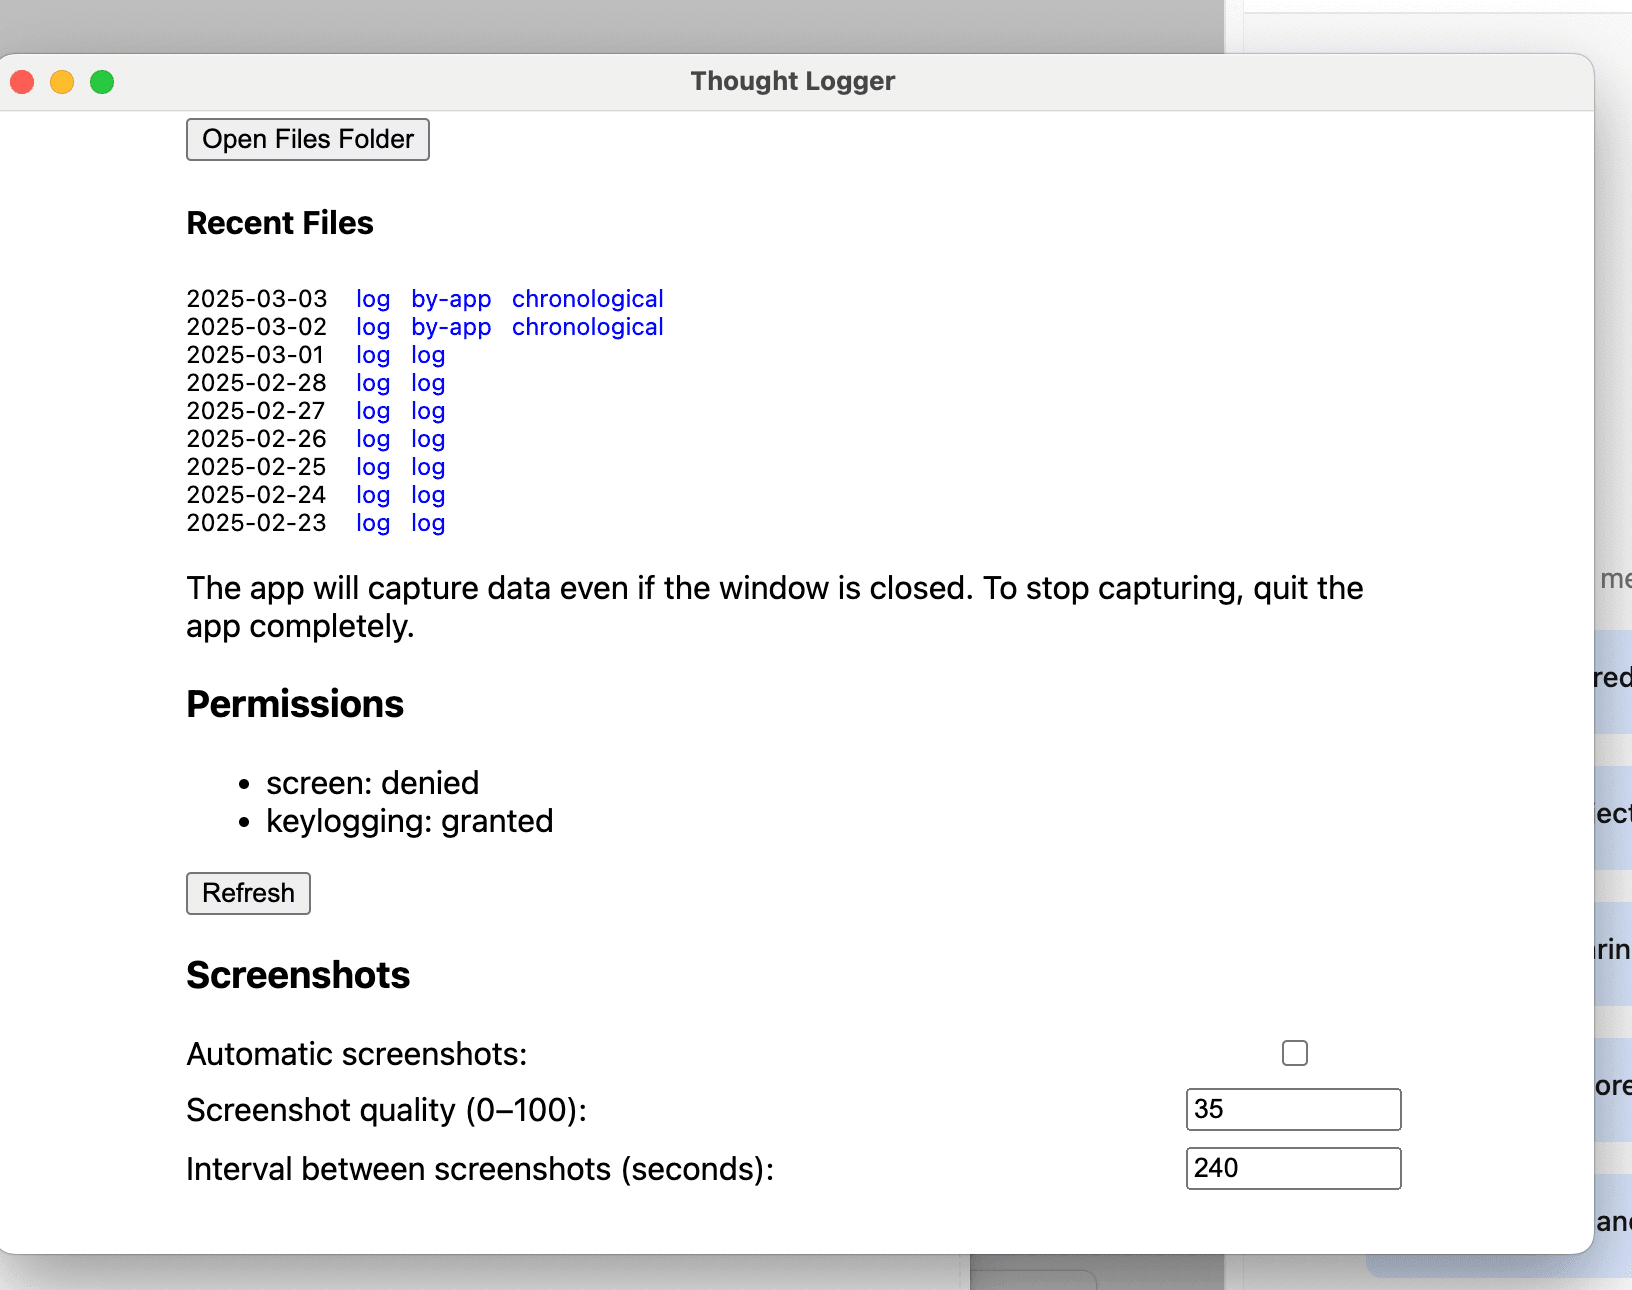Click the 'Automatic screenshots:' label
Viewport: 1632px width, 1290px height.
357,1054
